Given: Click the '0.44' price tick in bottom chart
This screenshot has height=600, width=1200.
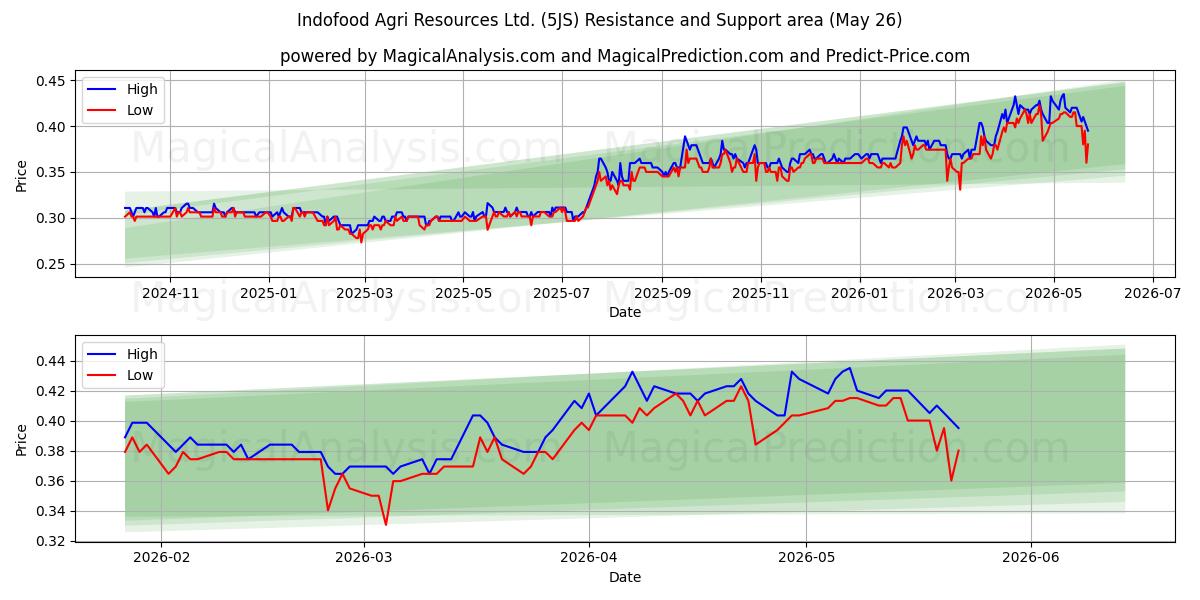Looking at the screenshot, I should 52,361.
